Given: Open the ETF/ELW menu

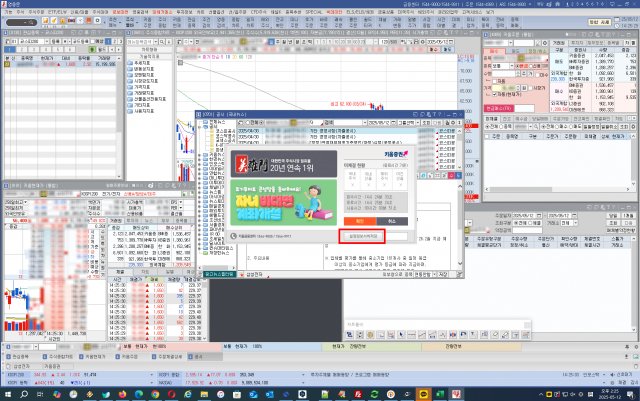Looking at the screenshot, I should (x=57, y=12).
